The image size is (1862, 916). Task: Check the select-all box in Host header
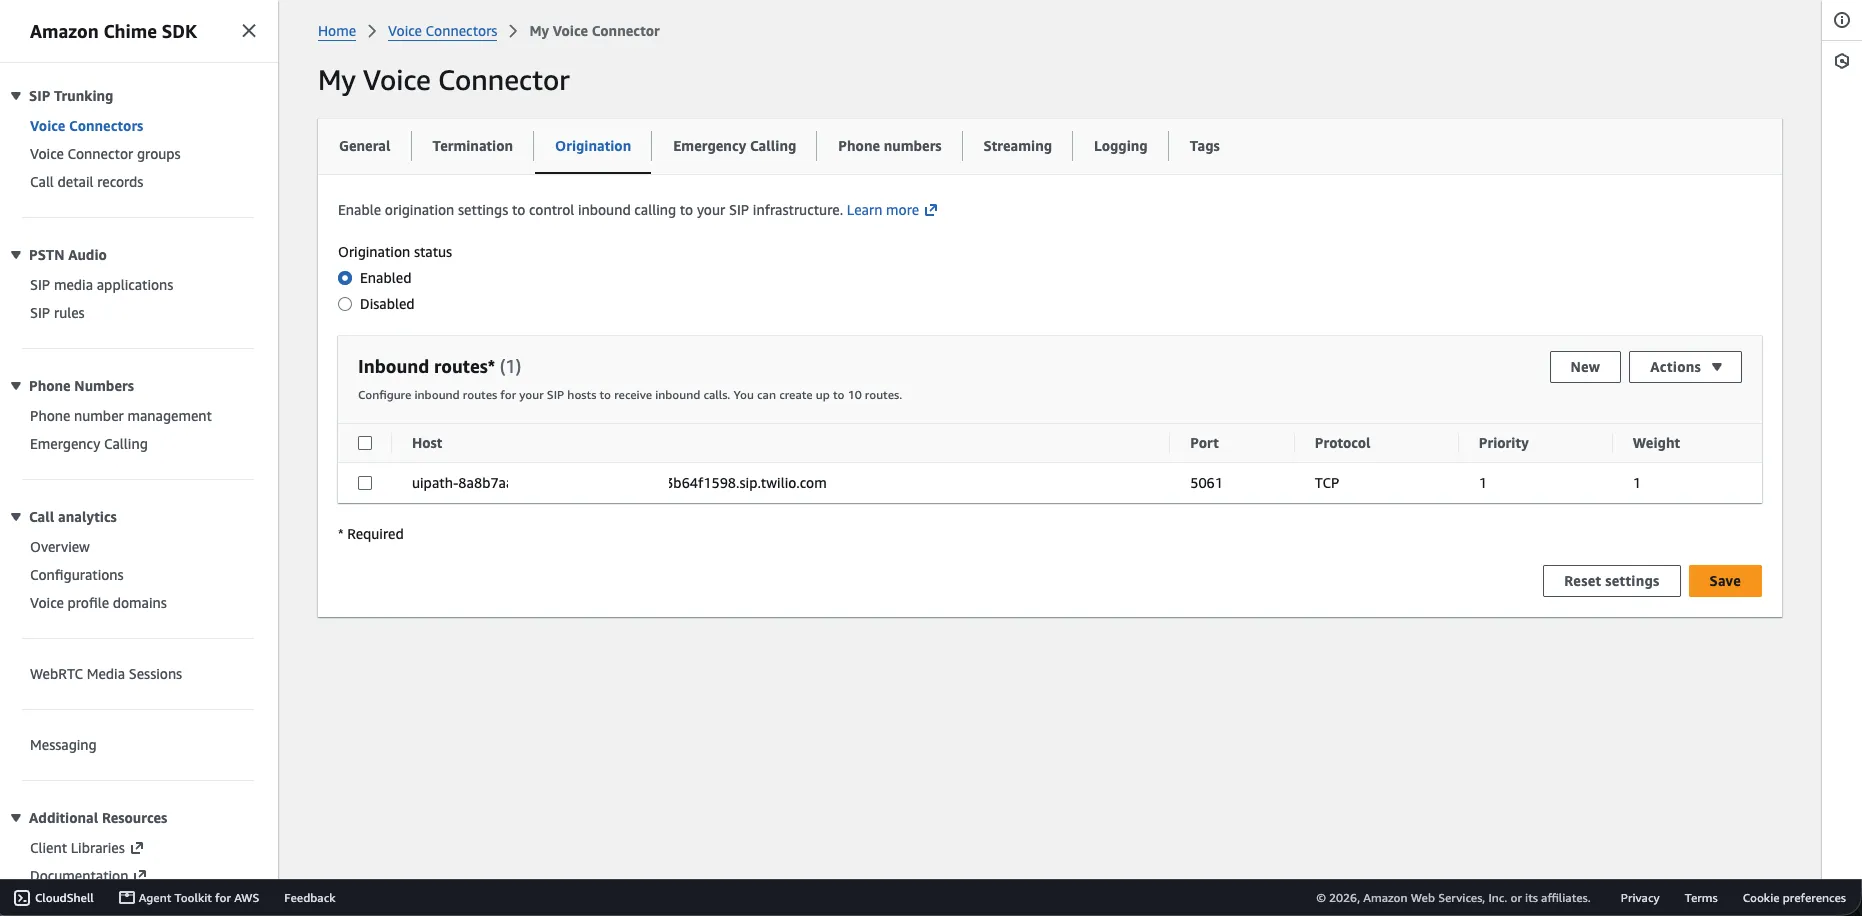click(365, 443)
